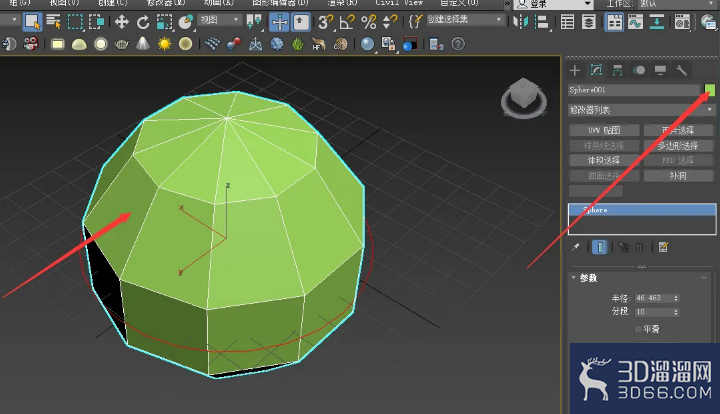Click the 半径 radius value field
Screen dimensions: 720x414
click(654, 298)
